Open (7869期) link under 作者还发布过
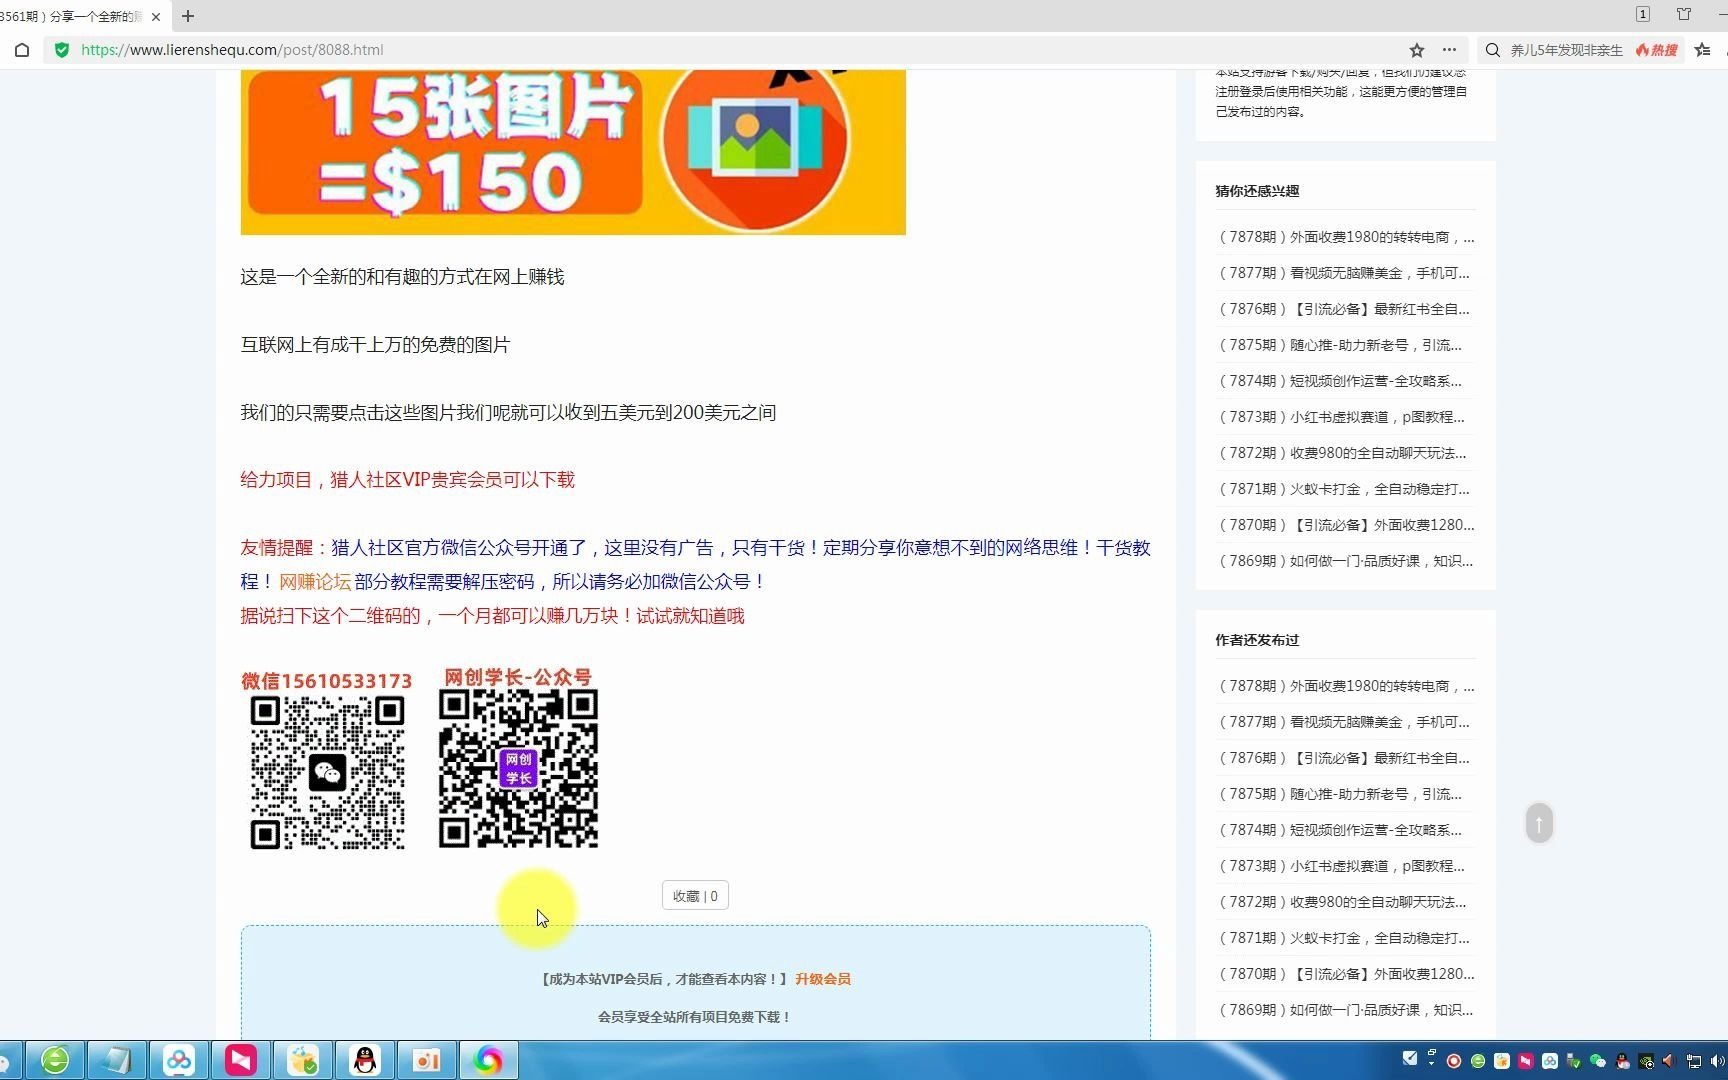Screen dimensions: 1728x1080 point(1345,1010)
